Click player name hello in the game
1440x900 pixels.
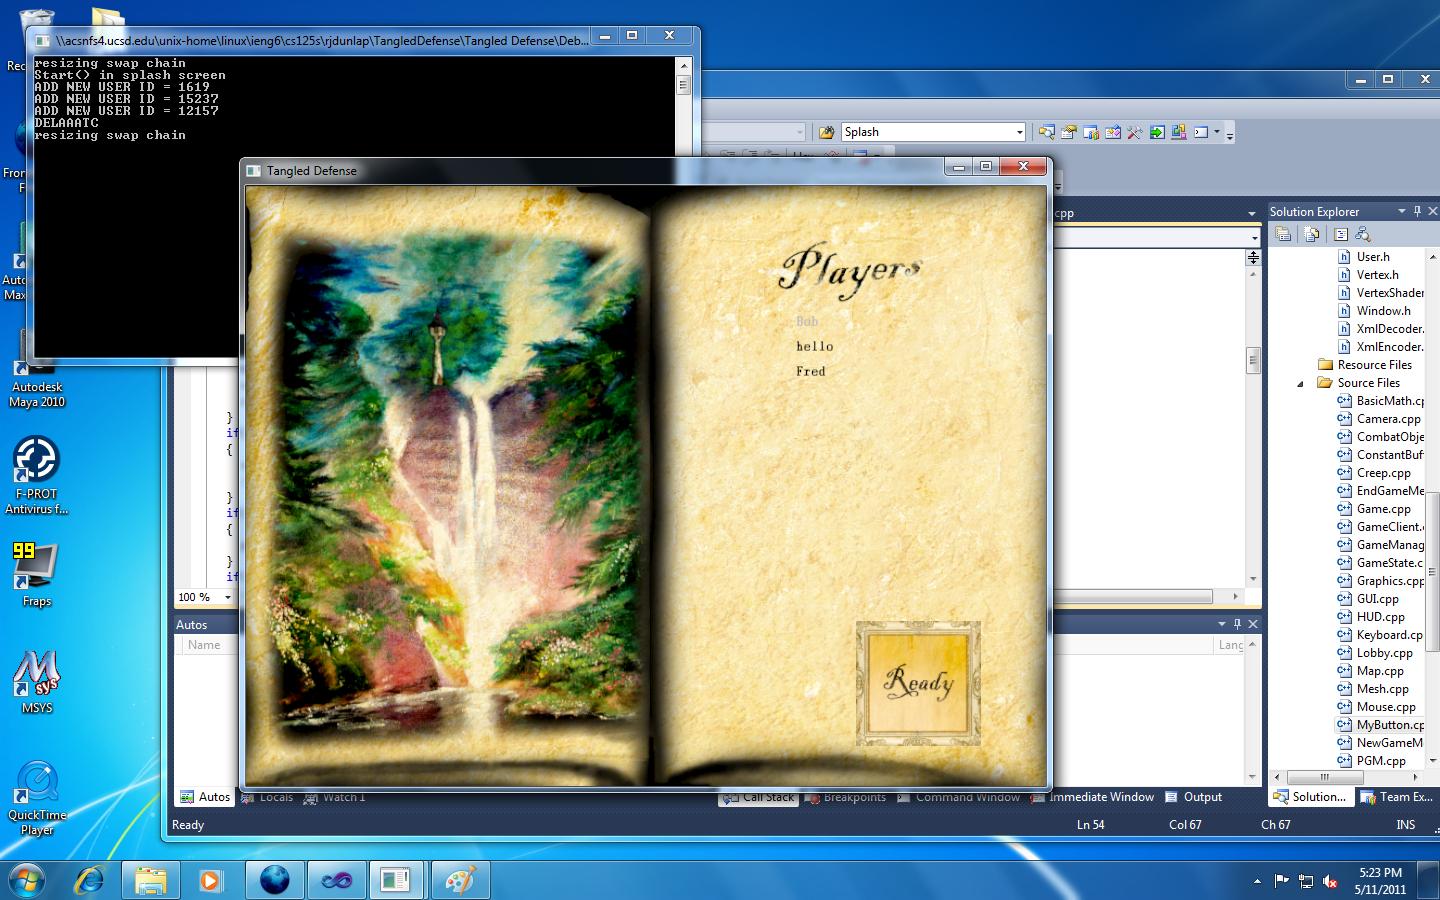814,346
